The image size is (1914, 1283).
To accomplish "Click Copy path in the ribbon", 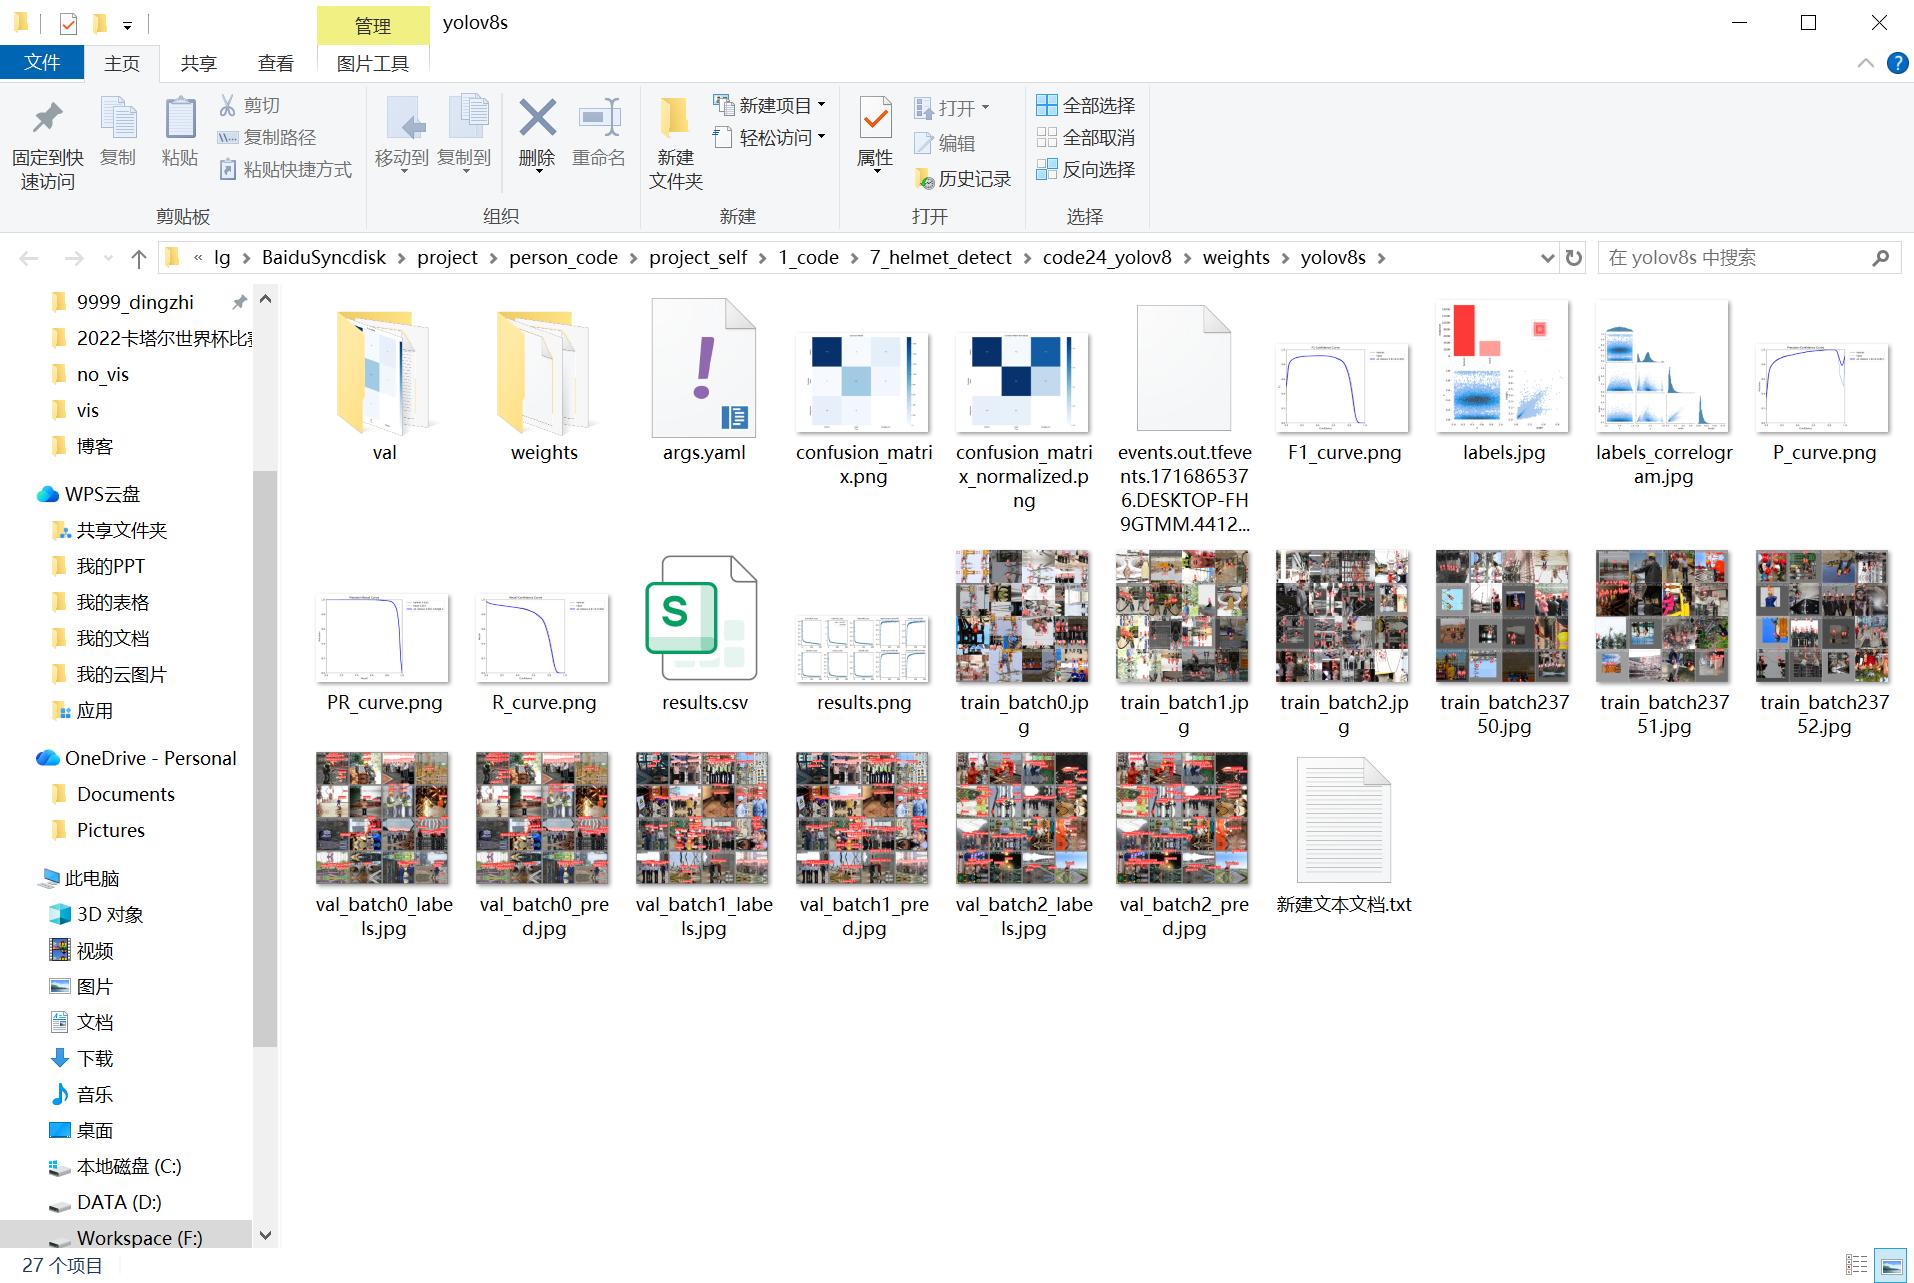I will (267, 137).
